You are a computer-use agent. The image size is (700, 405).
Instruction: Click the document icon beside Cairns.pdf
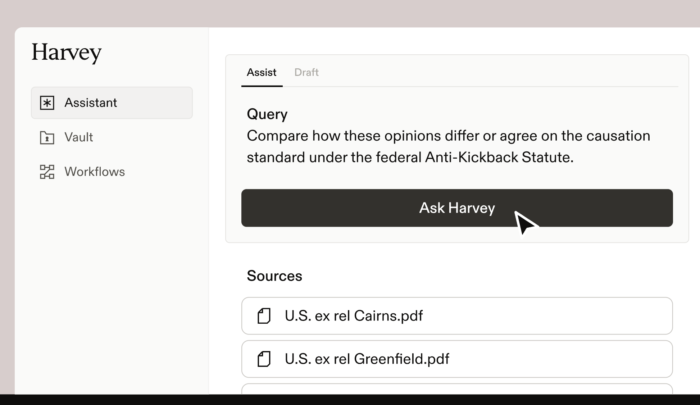coord(264,316)
